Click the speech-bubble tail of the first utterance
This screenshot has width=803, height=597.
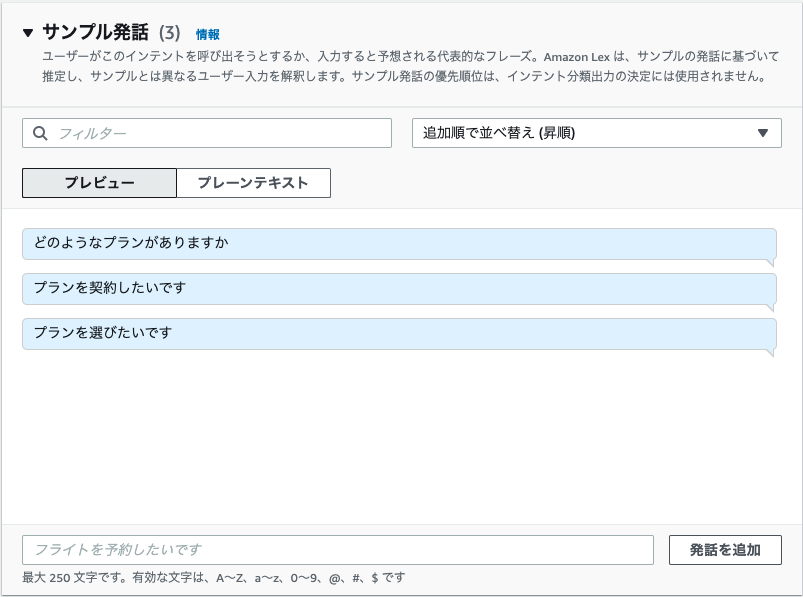(x=770, y=263)
